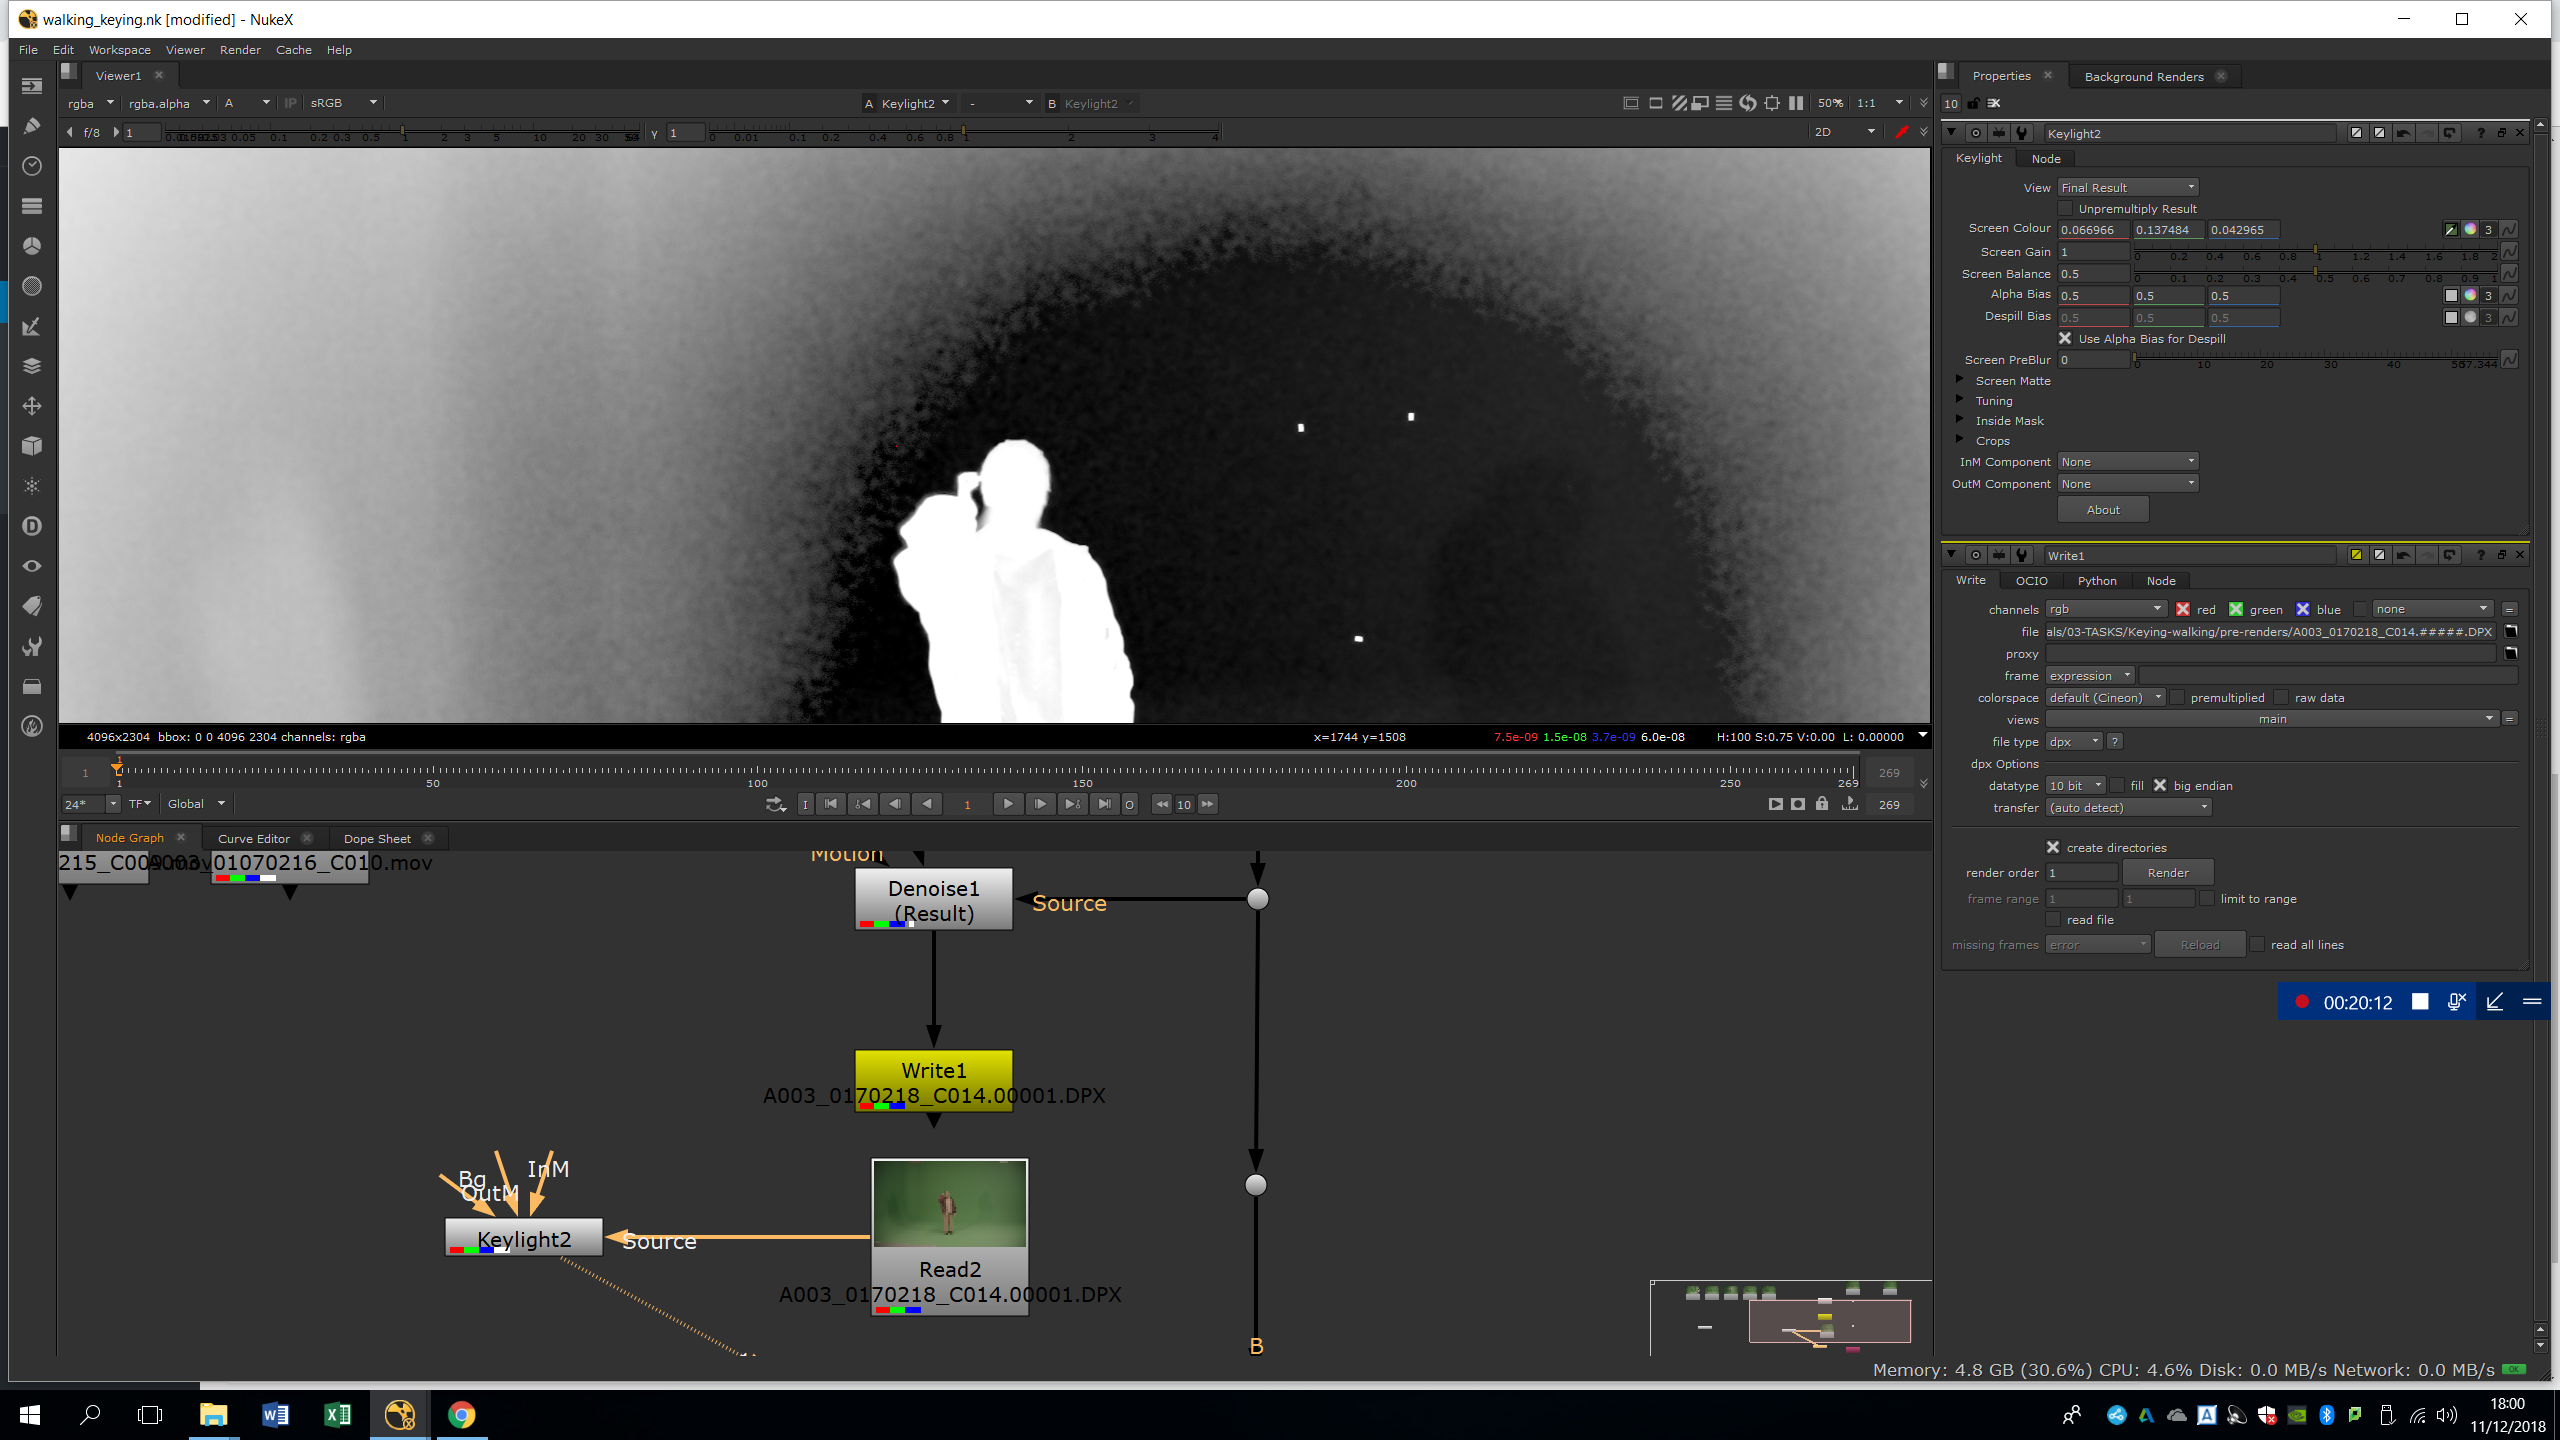Screen dimensions: 2560x1440
Task: Click the play forward button
Action: tap(1007, 804)
